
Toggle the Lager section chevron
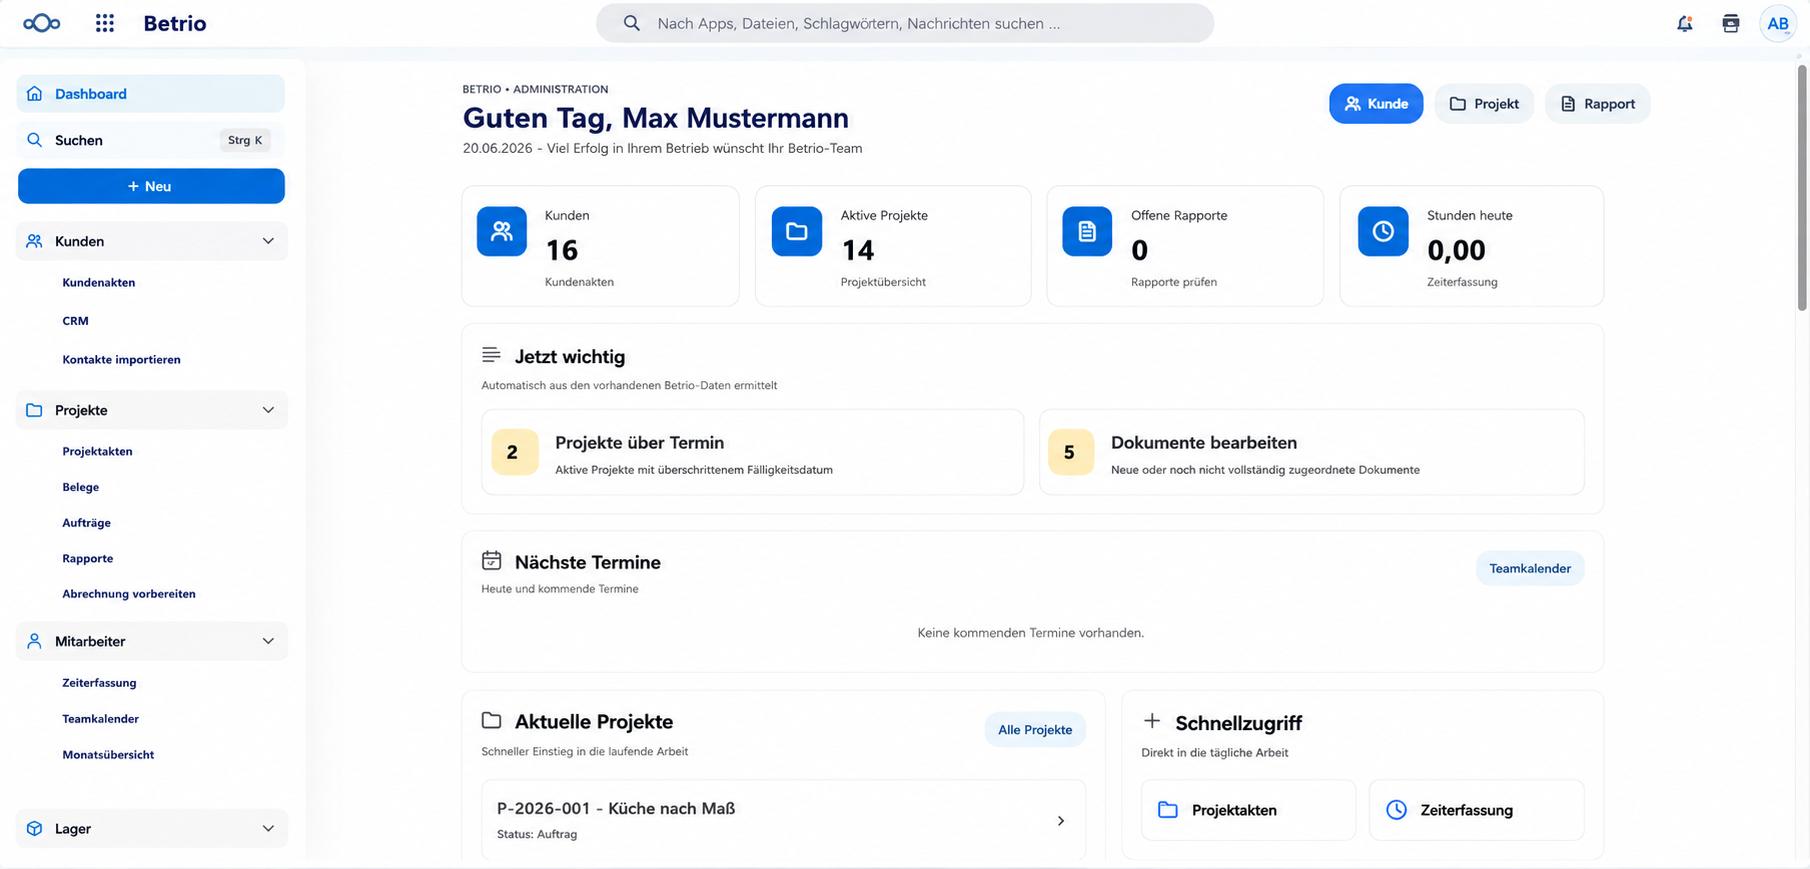coord(268,828)
